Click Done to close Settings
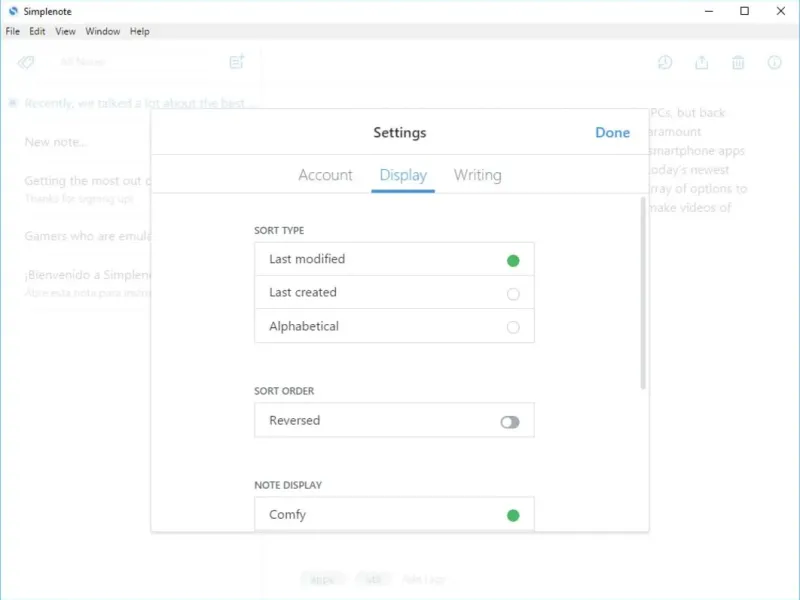 click(x=612, y=133)
